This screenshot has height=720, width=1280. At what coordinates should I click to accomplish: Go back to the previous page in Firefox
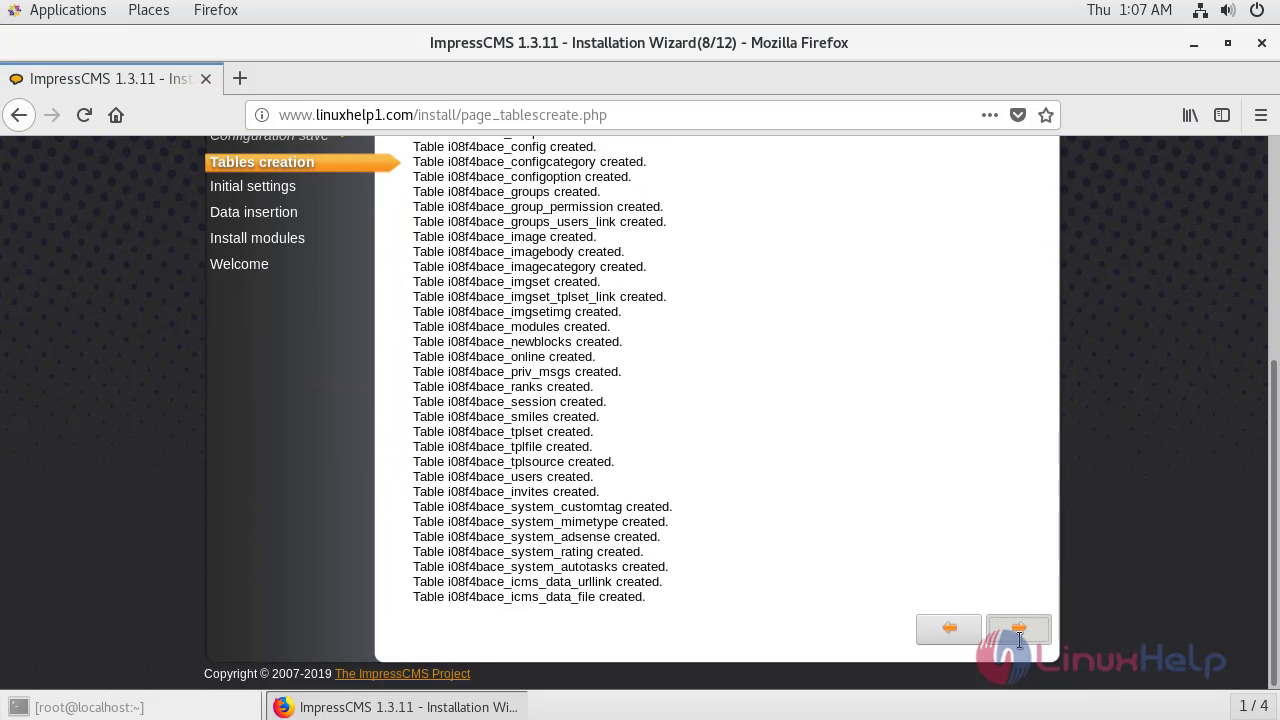coord(19,115)
